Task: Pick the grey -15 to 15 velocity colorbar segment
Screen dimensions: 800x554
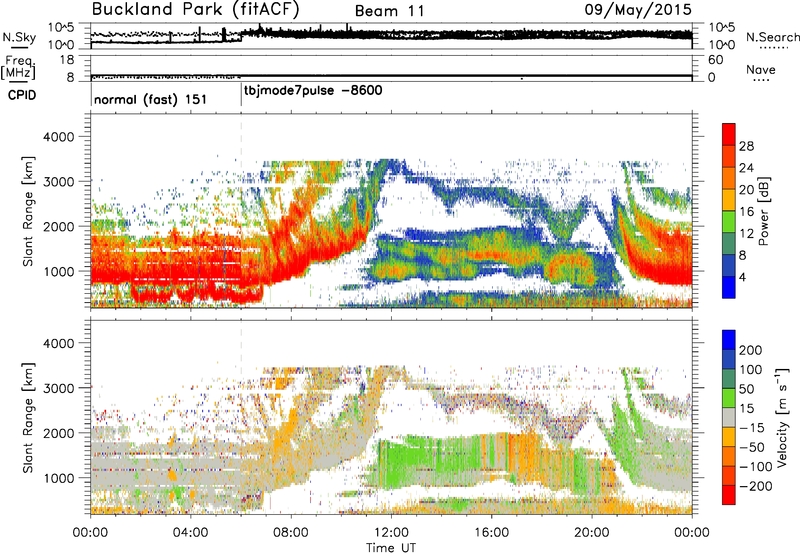Action: (729, 418)
